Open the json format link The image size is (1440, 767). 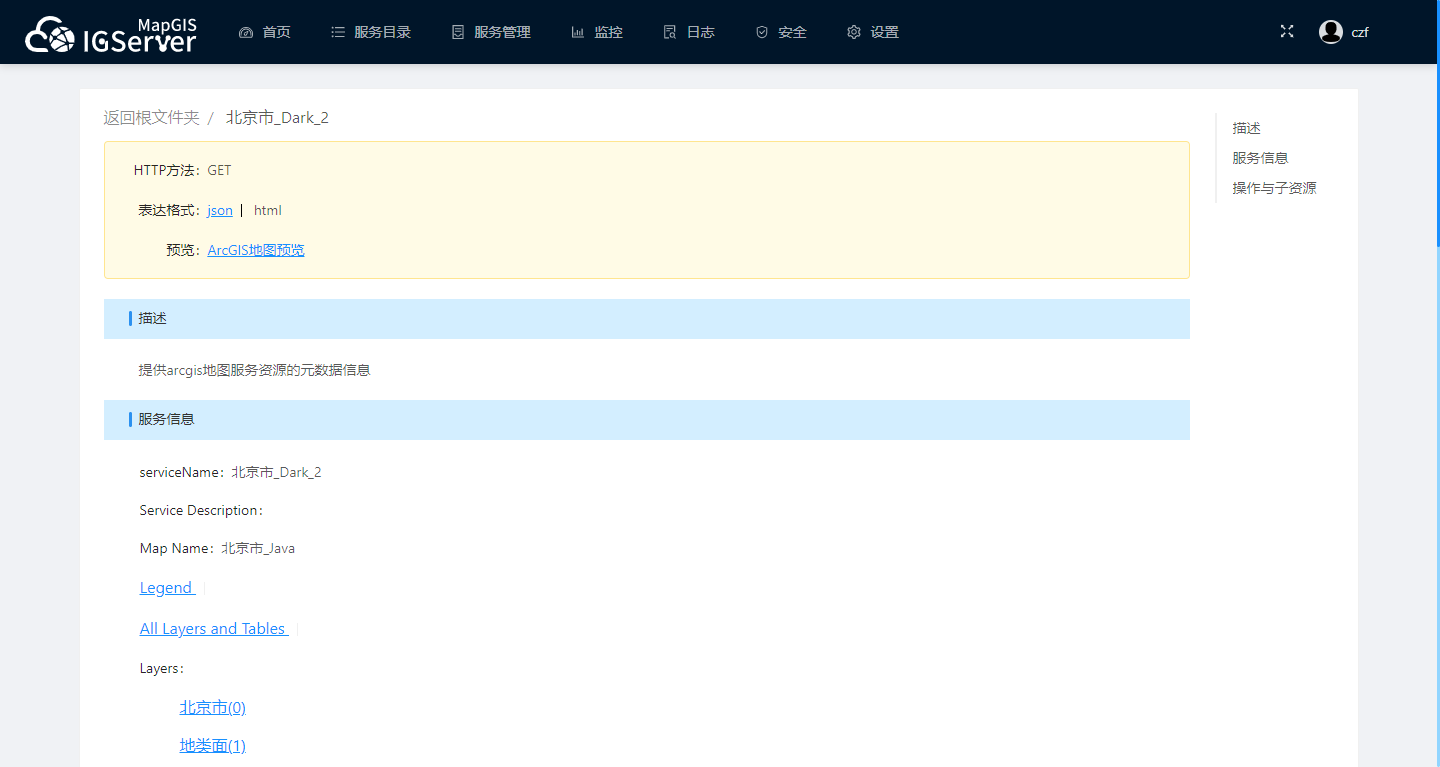coord(220,210)
